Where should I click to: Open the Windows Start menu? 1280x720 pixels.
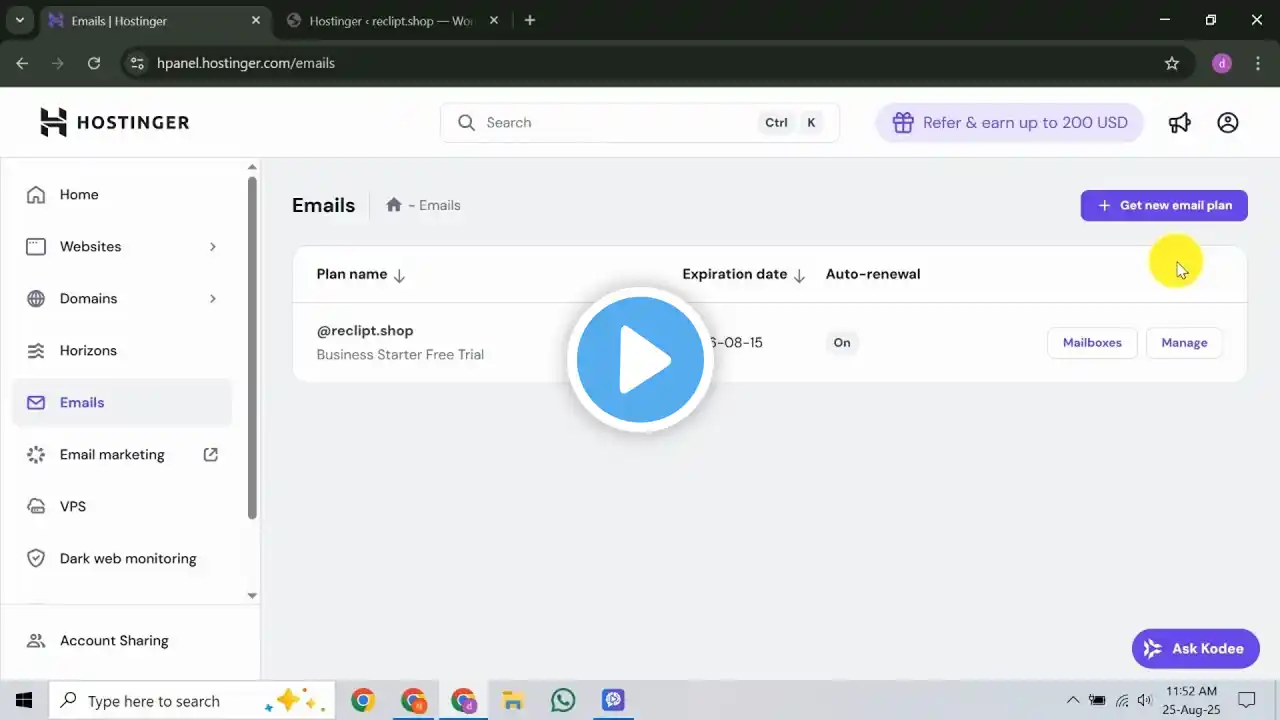[x=24, y=700]
